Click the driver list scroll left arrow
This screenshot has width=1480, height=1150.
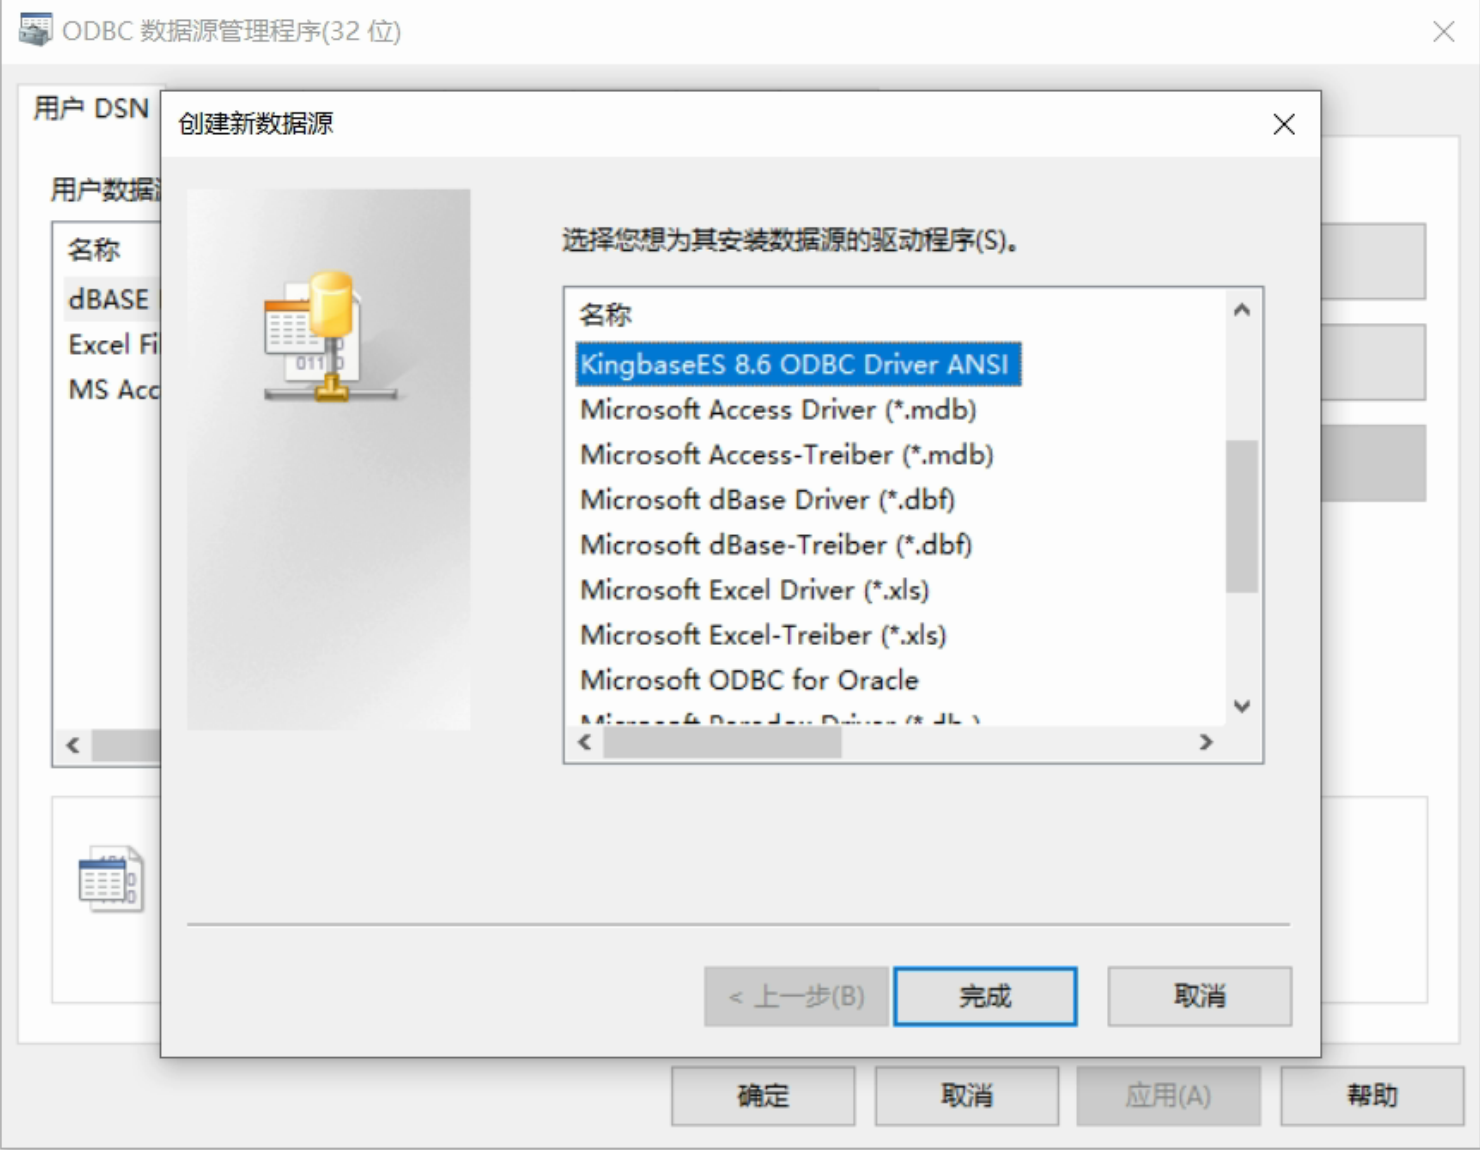click(x=585, y=742)
